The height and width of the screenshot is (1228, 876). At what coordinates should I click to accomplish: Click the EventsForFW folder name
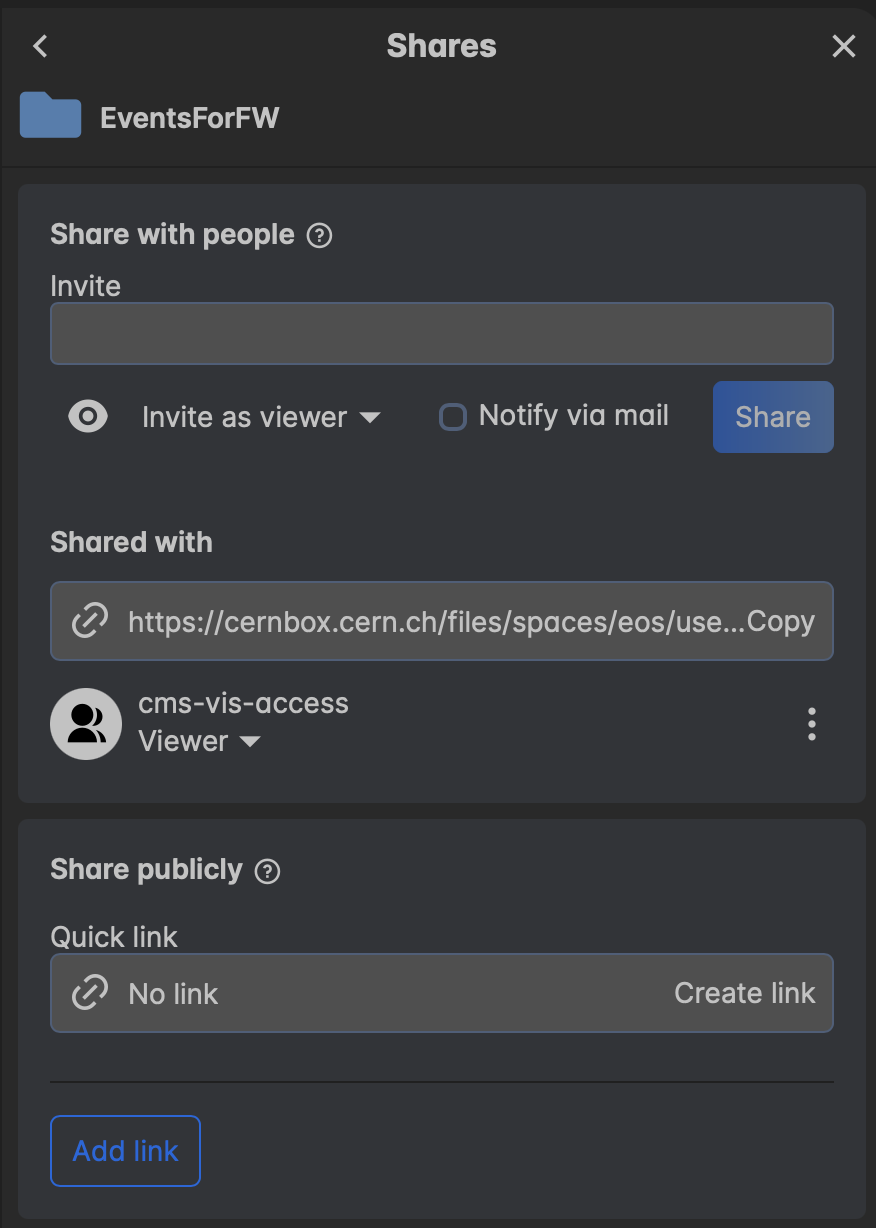tap(189, 118)
